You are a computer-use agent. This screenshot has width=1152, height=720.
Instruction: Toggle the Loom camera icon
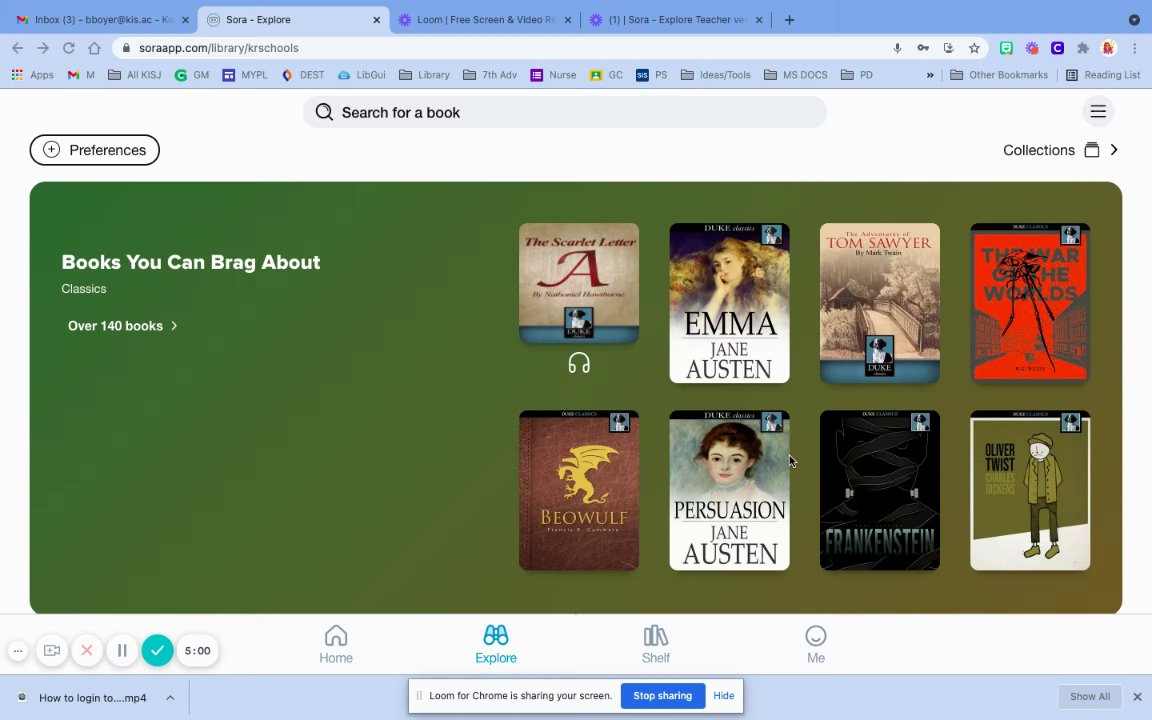point(51,650)
